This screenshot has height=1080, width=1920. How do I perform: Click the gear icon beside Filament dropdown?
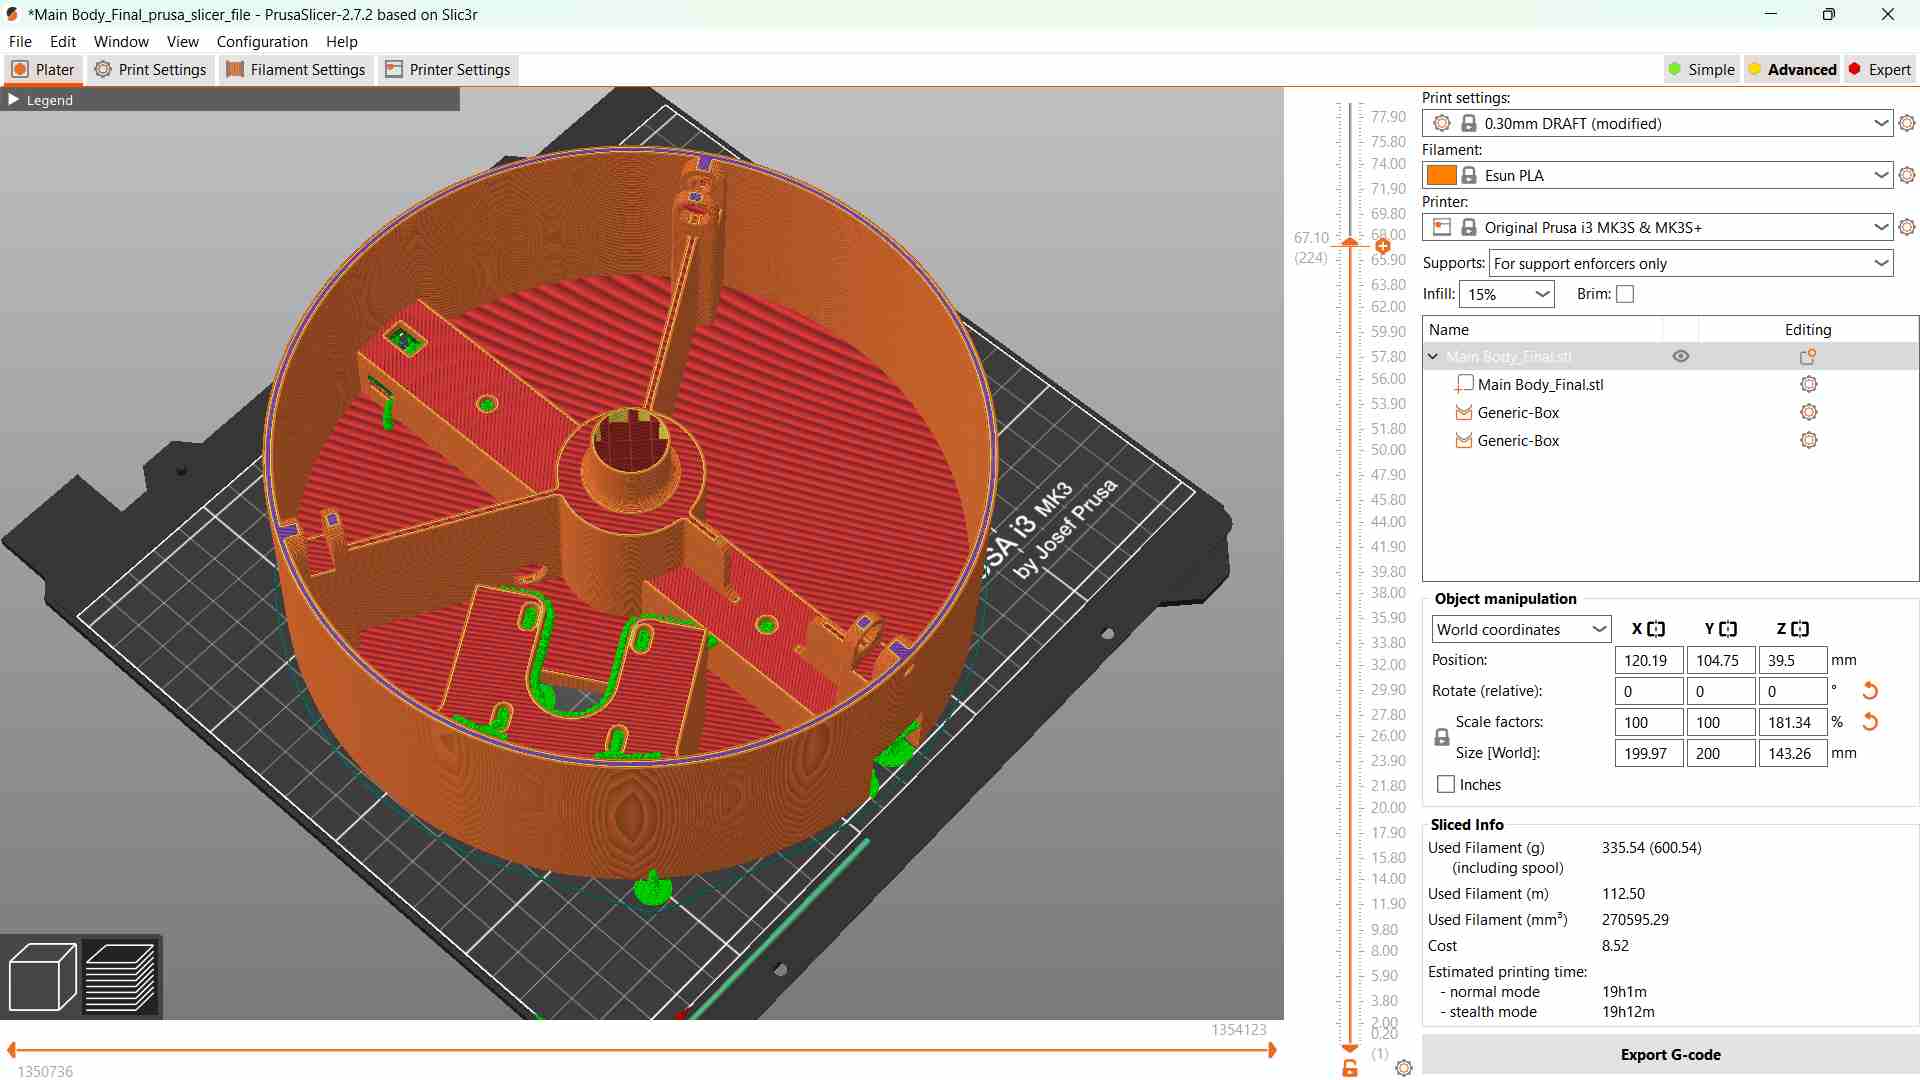(x=1907, y=175)
